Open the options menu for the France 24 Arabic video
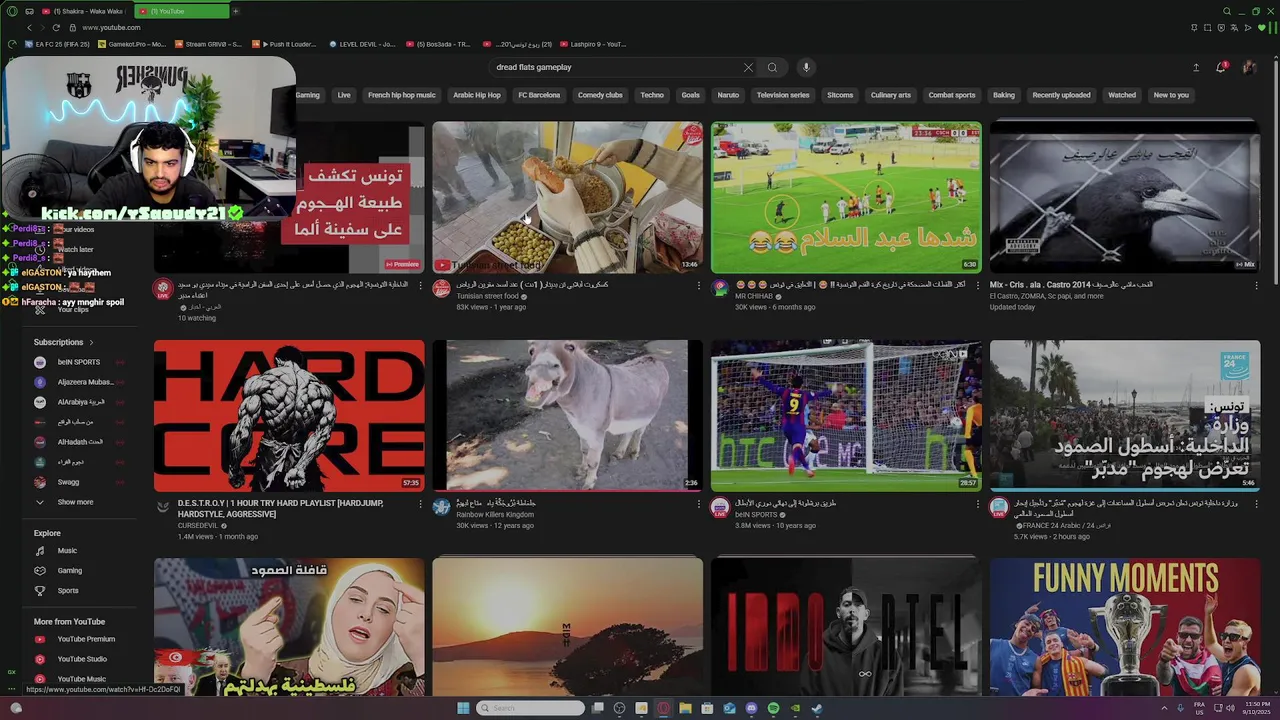The image size is (1280, 720). click(1256, 504)
